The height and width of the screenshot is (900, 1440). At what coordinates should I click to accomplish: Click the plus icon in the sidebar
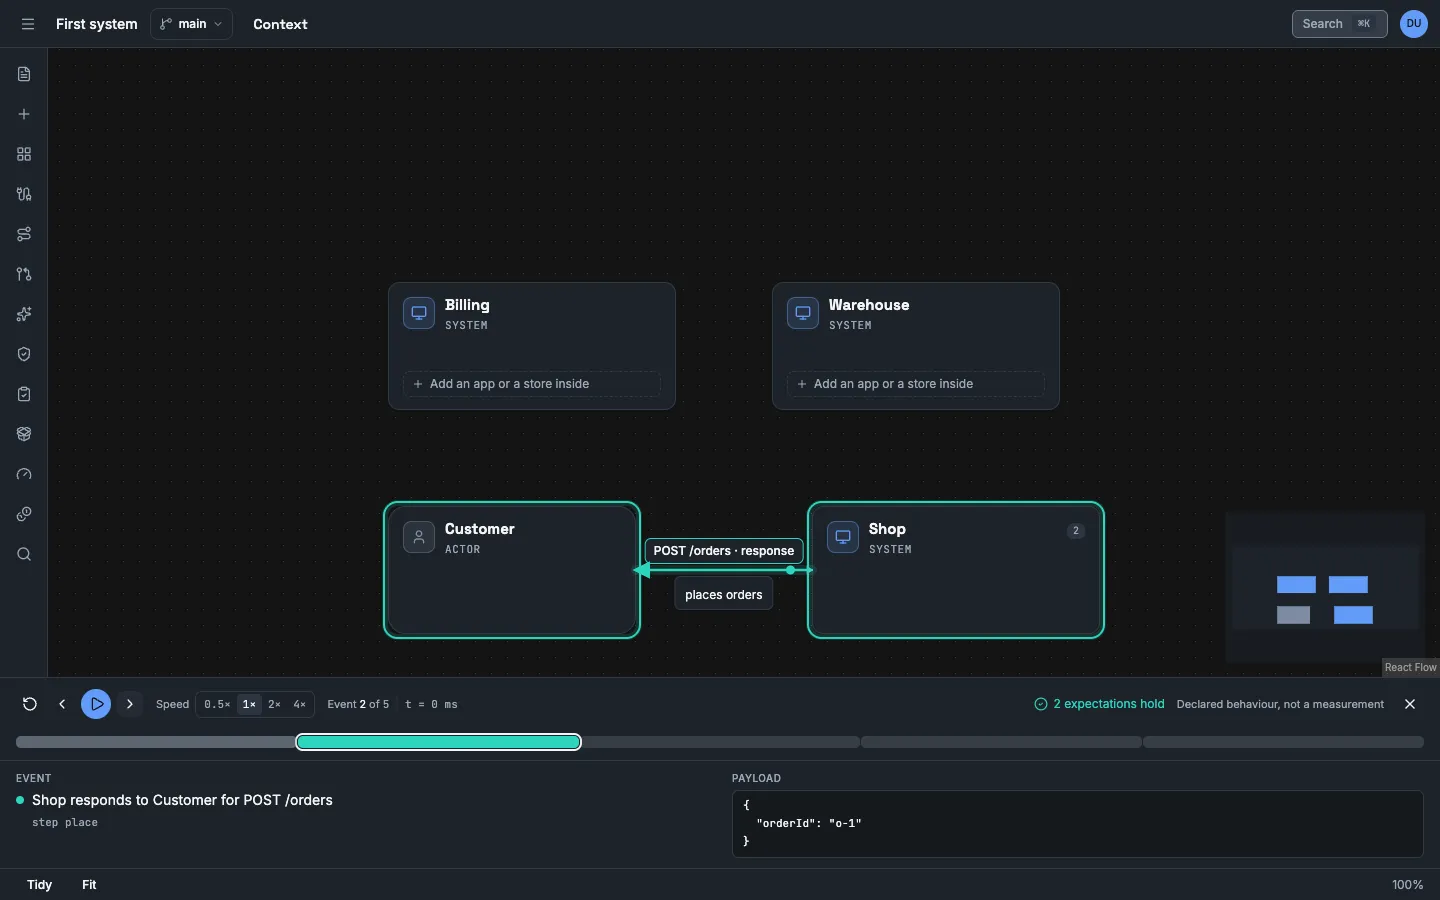click(24, 114)
